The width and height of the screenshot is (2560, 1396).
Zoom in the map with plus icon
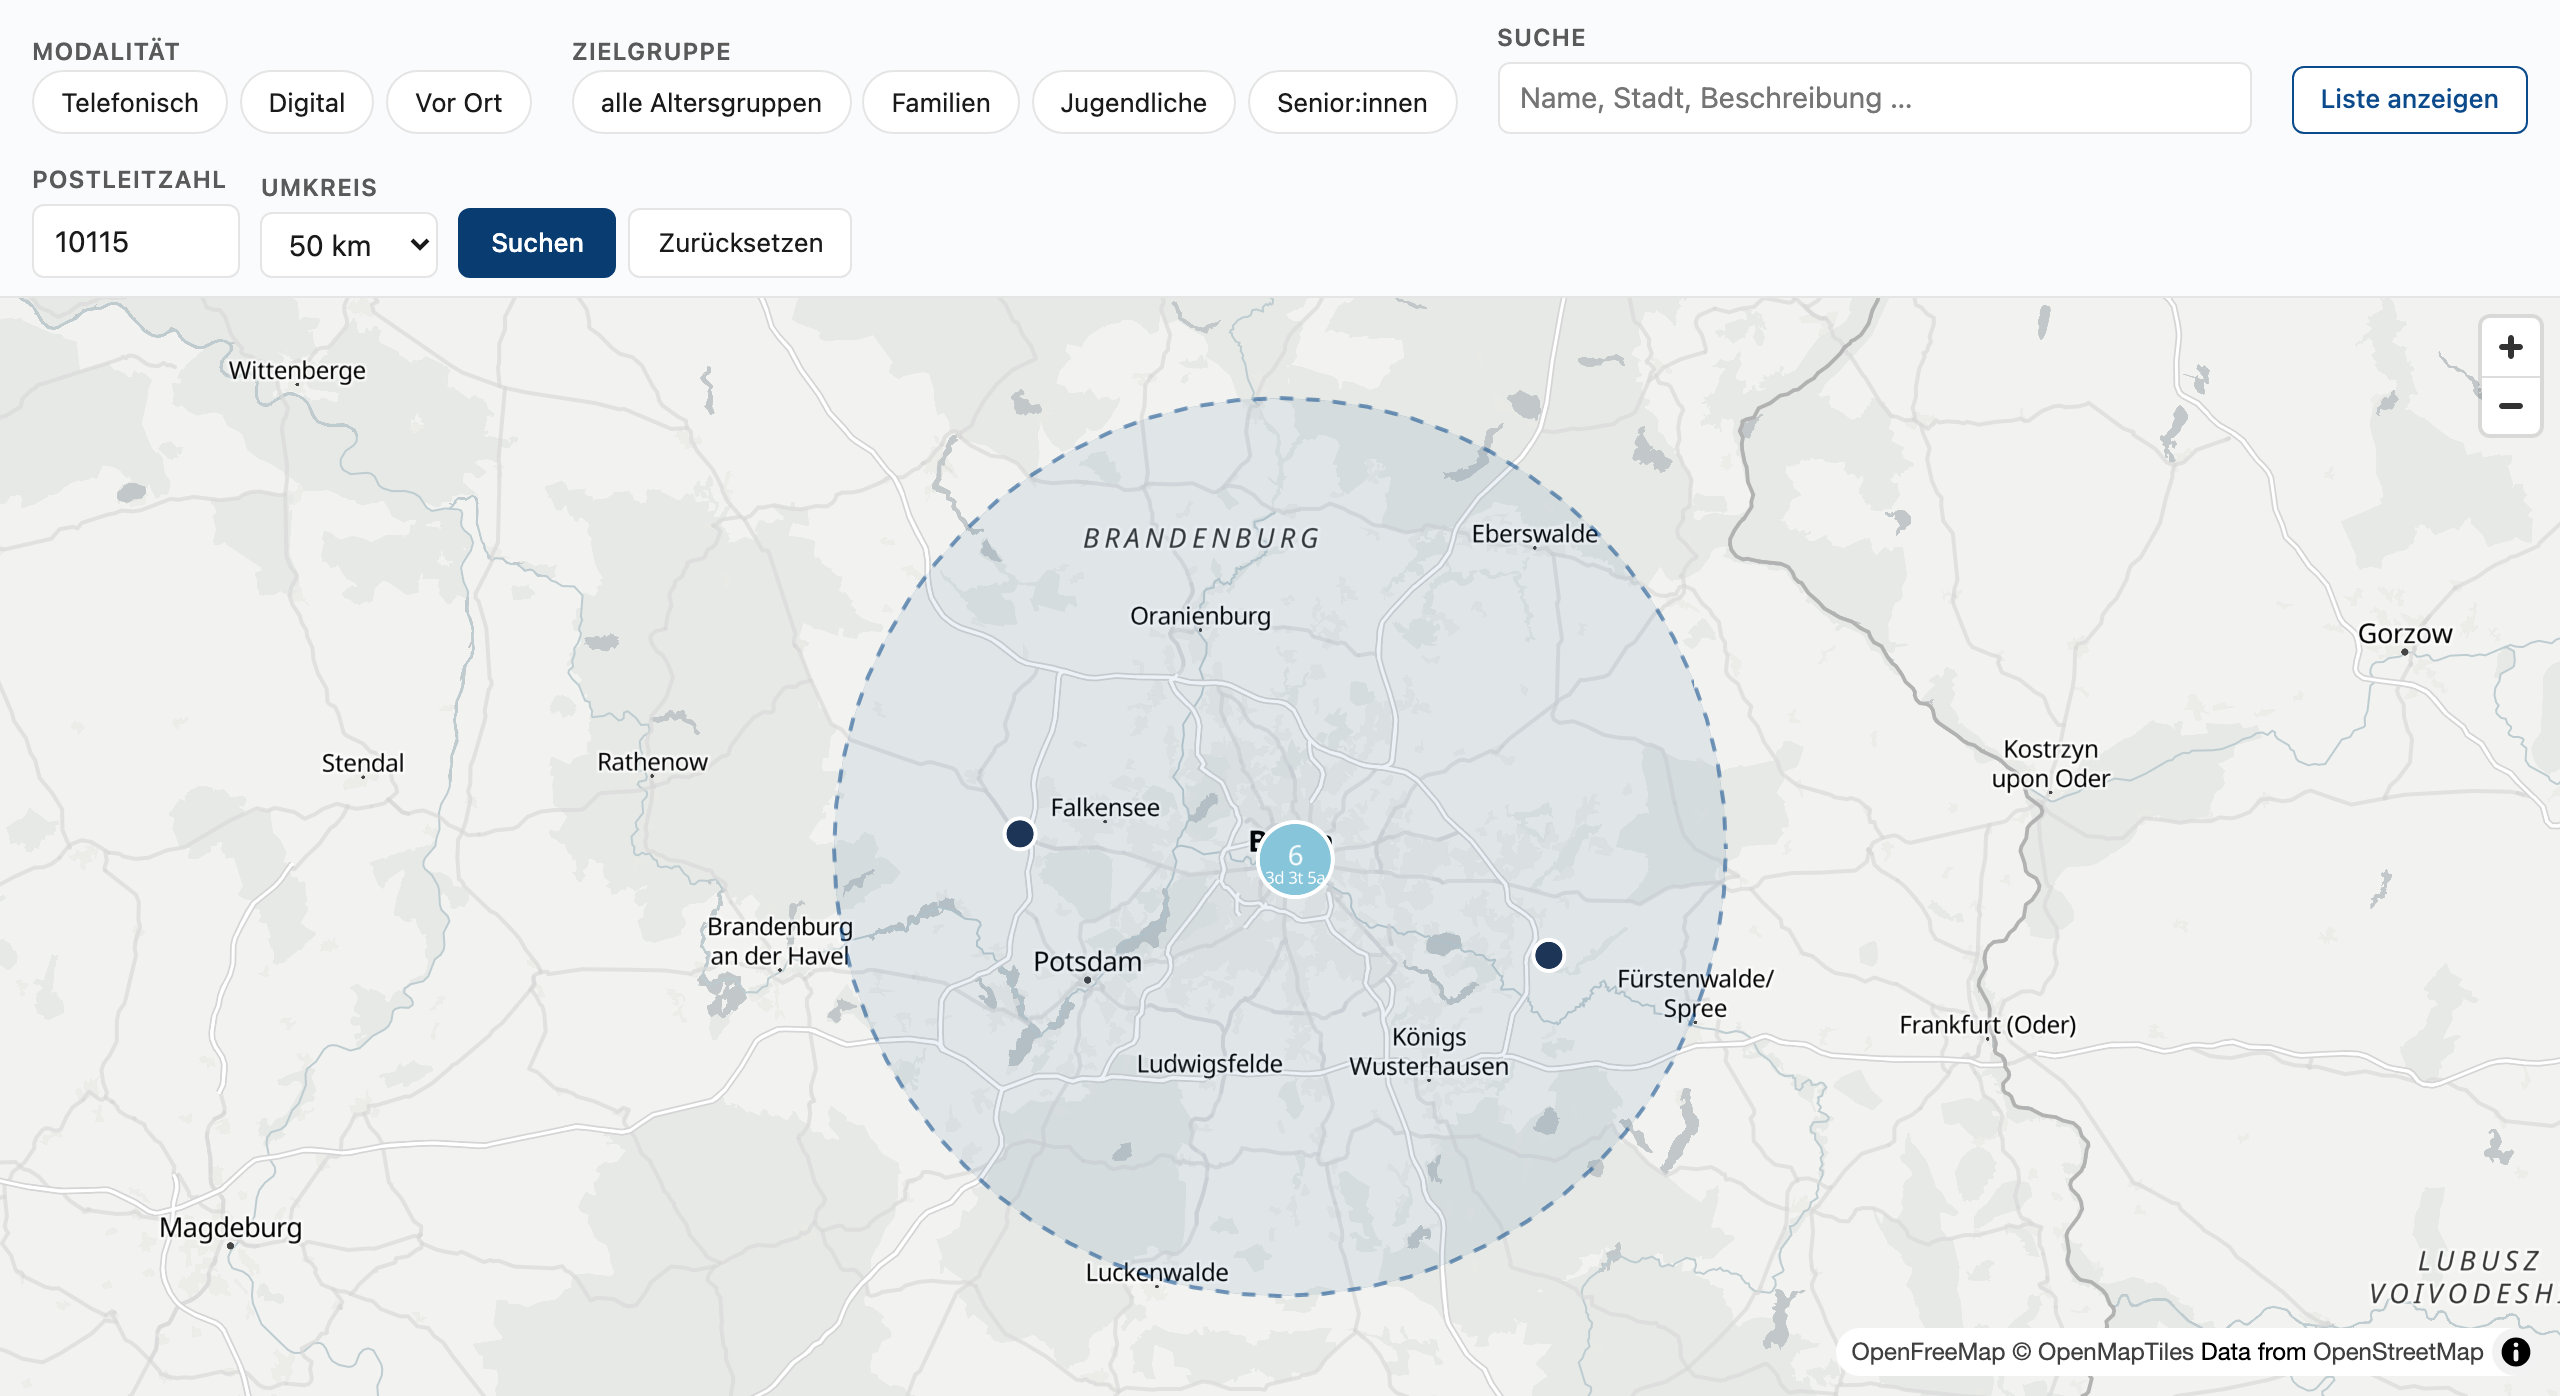coord(2510,348)
